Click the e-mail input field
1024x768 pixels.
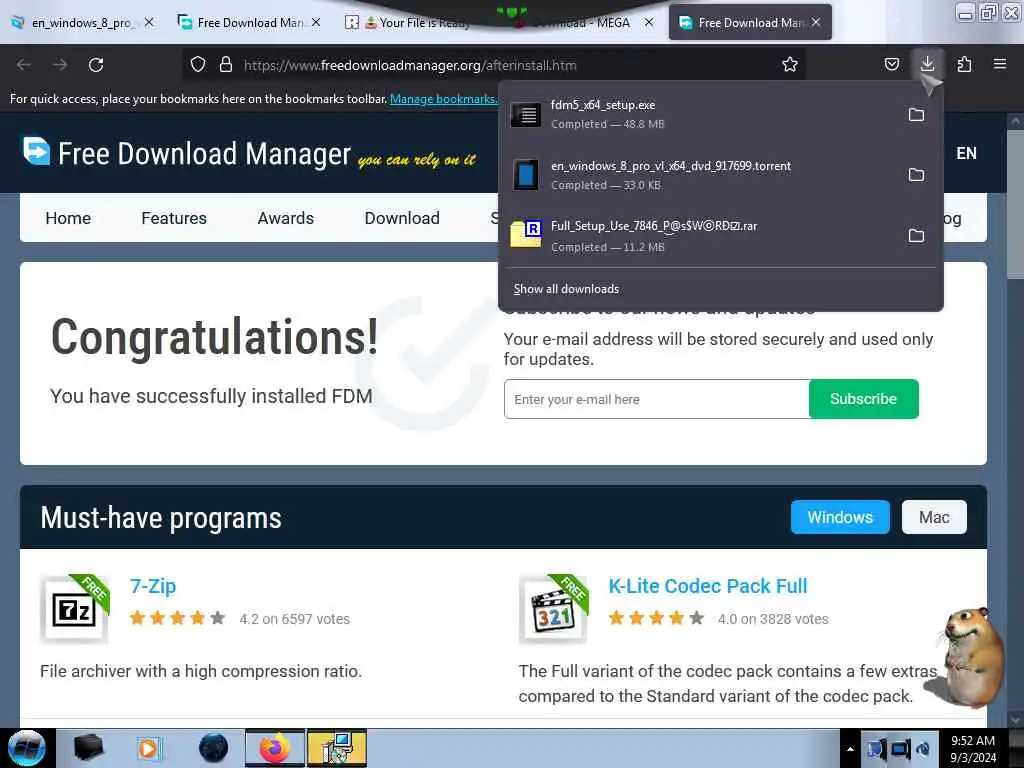tap(656, 399)
